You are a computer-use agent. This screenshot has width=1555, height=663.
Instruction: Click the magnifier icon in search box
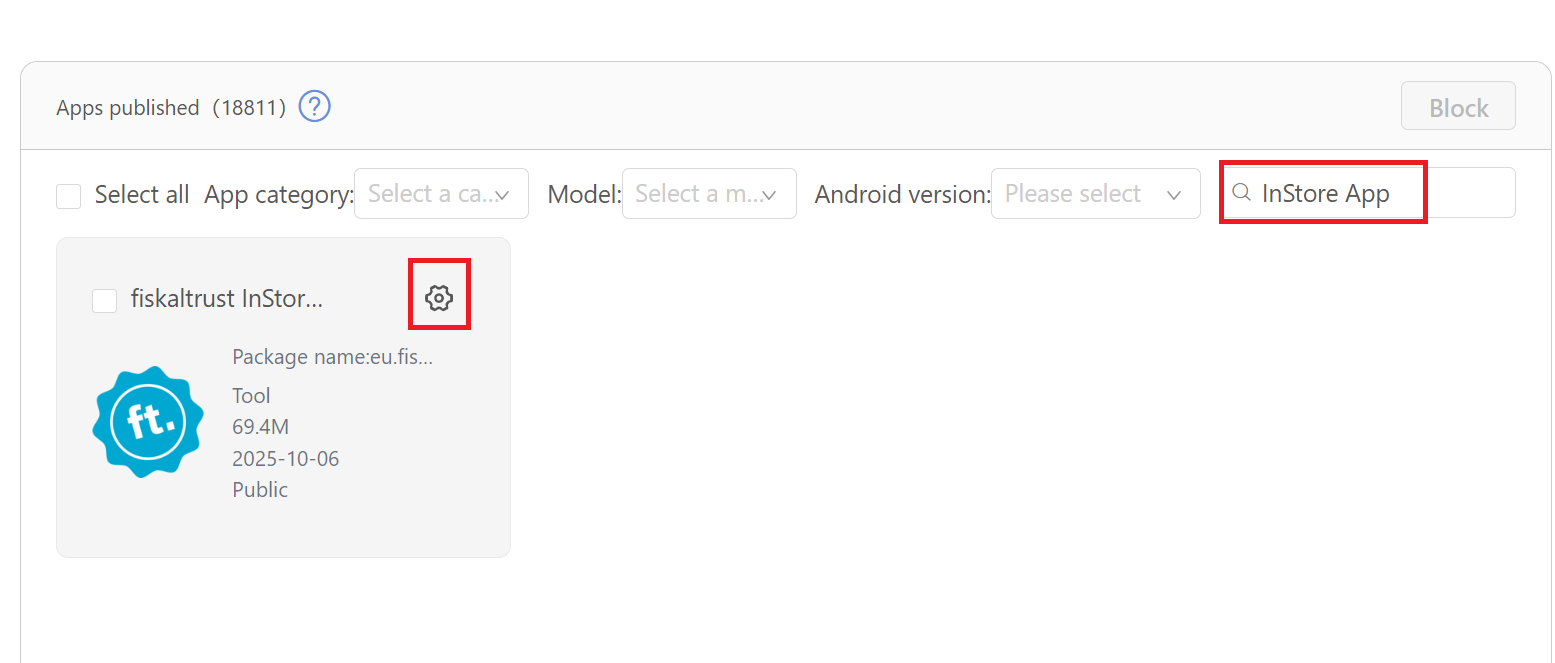click(x=1241, y=193)
